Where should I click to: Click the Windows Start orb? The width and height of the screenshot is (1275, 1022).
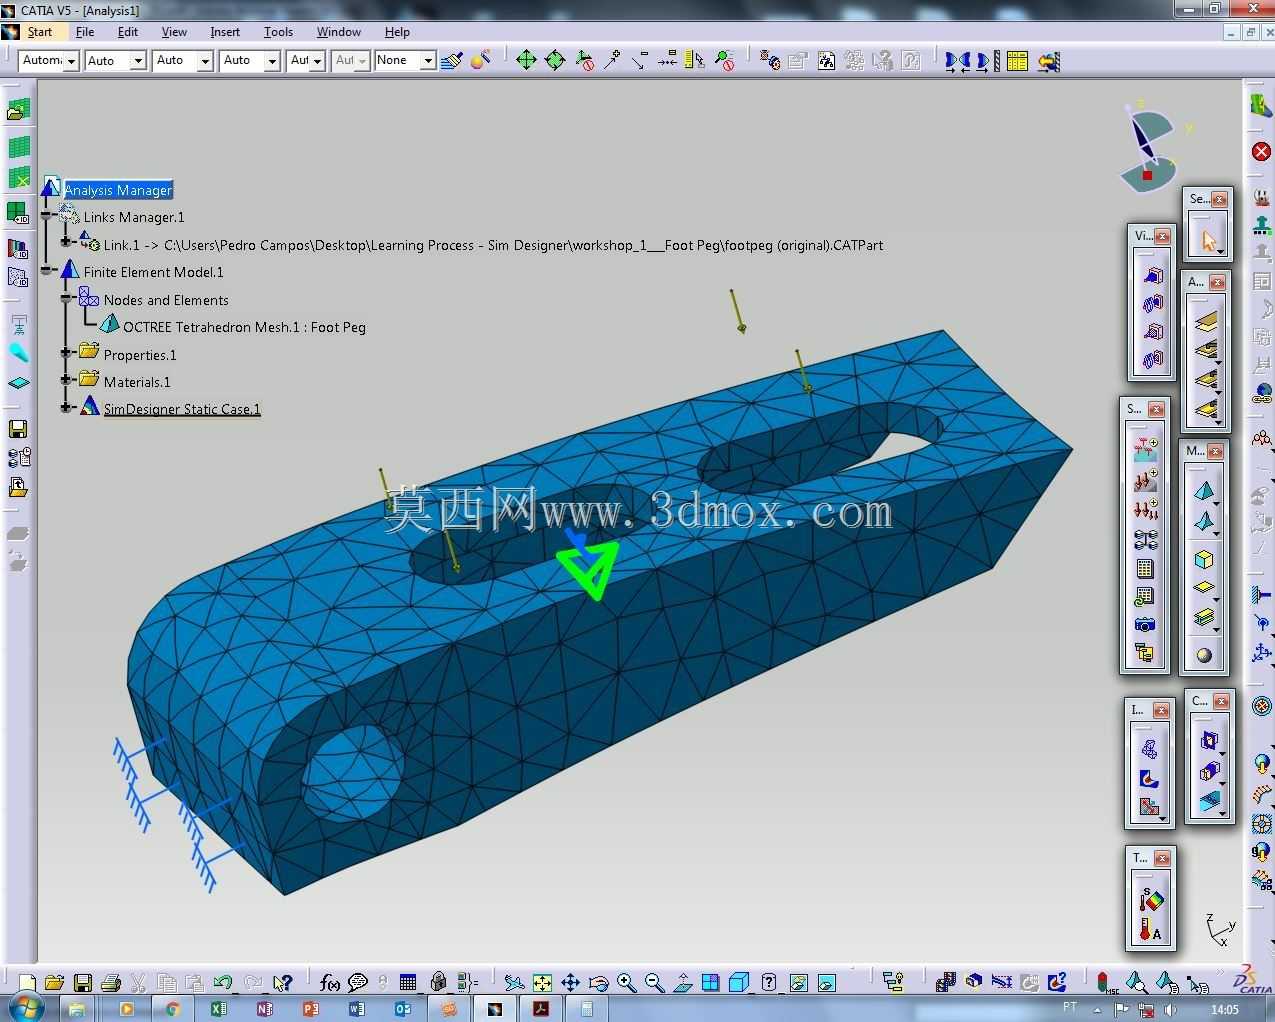(x=26, y=1009)
